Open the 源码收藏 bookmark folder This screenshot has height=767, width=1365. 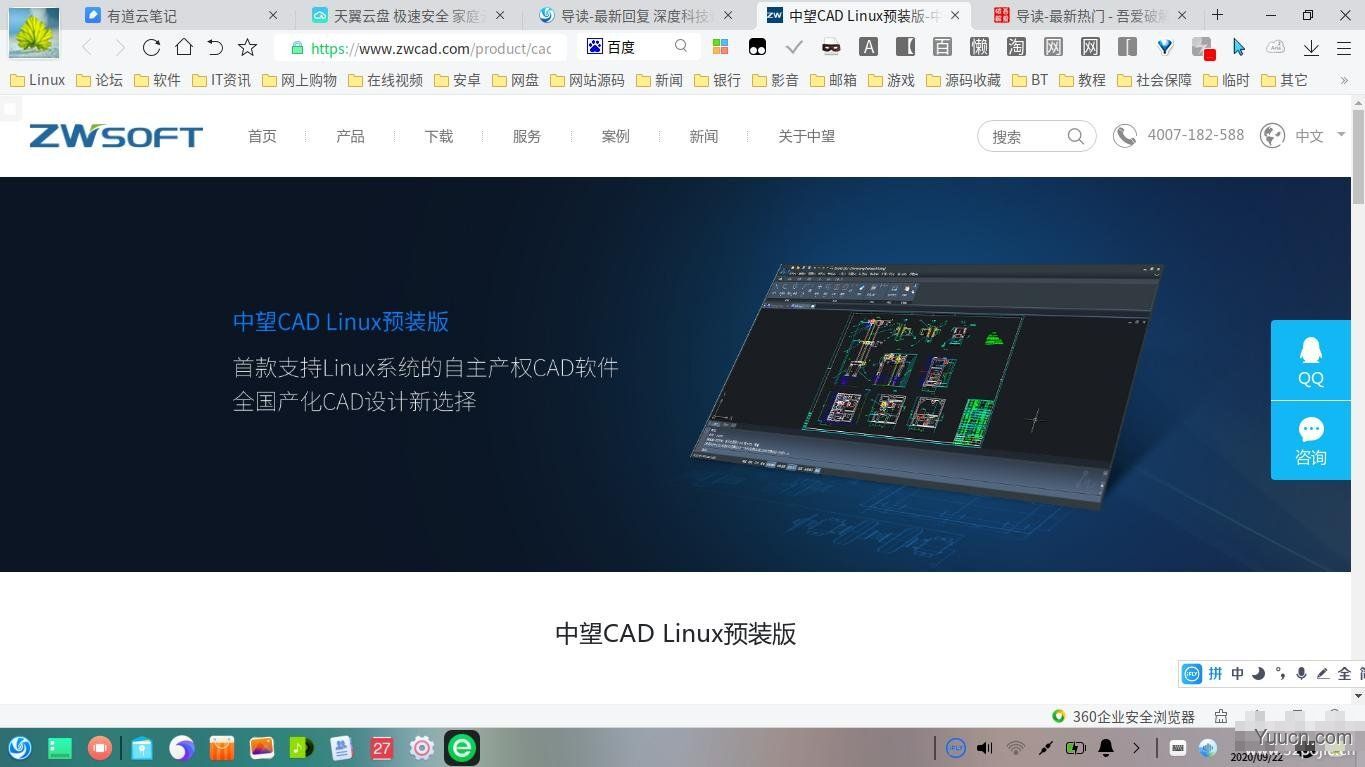(963, 80)
